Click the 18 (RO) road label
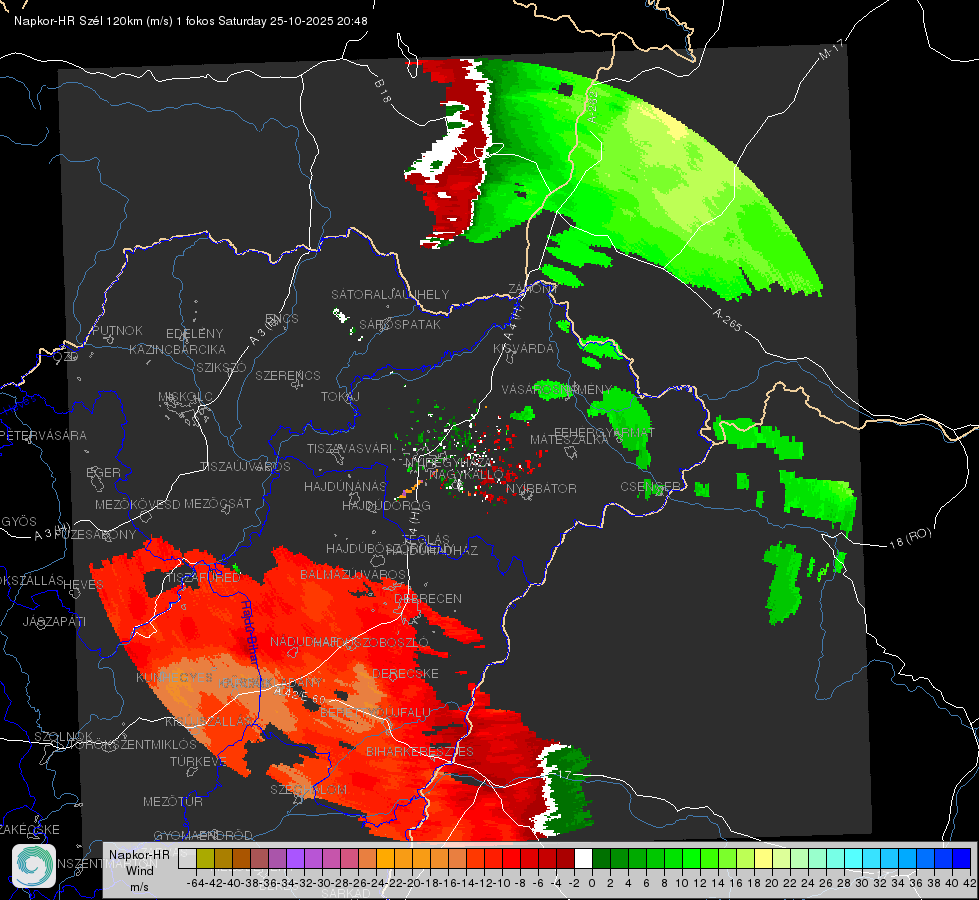 pyautogui.click(x=910, y=538)
